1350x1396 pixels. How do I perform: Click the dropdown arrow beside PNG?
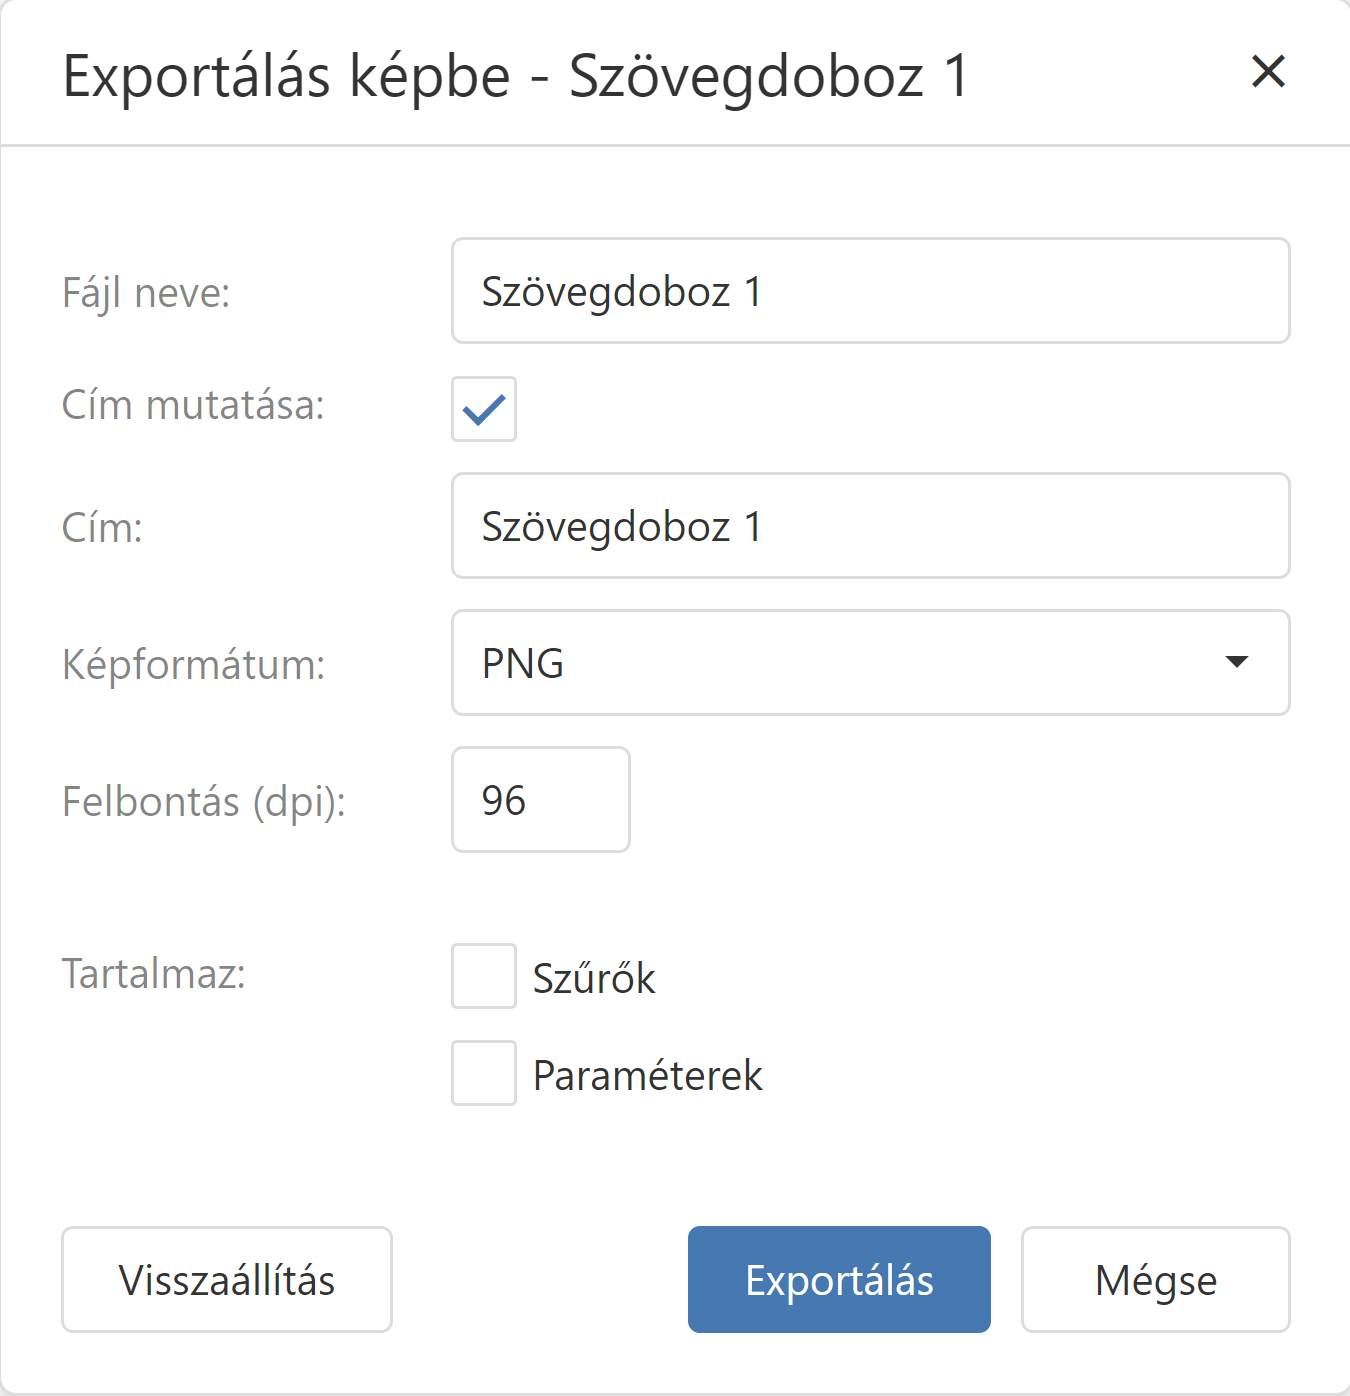(x=1237, y=662)
